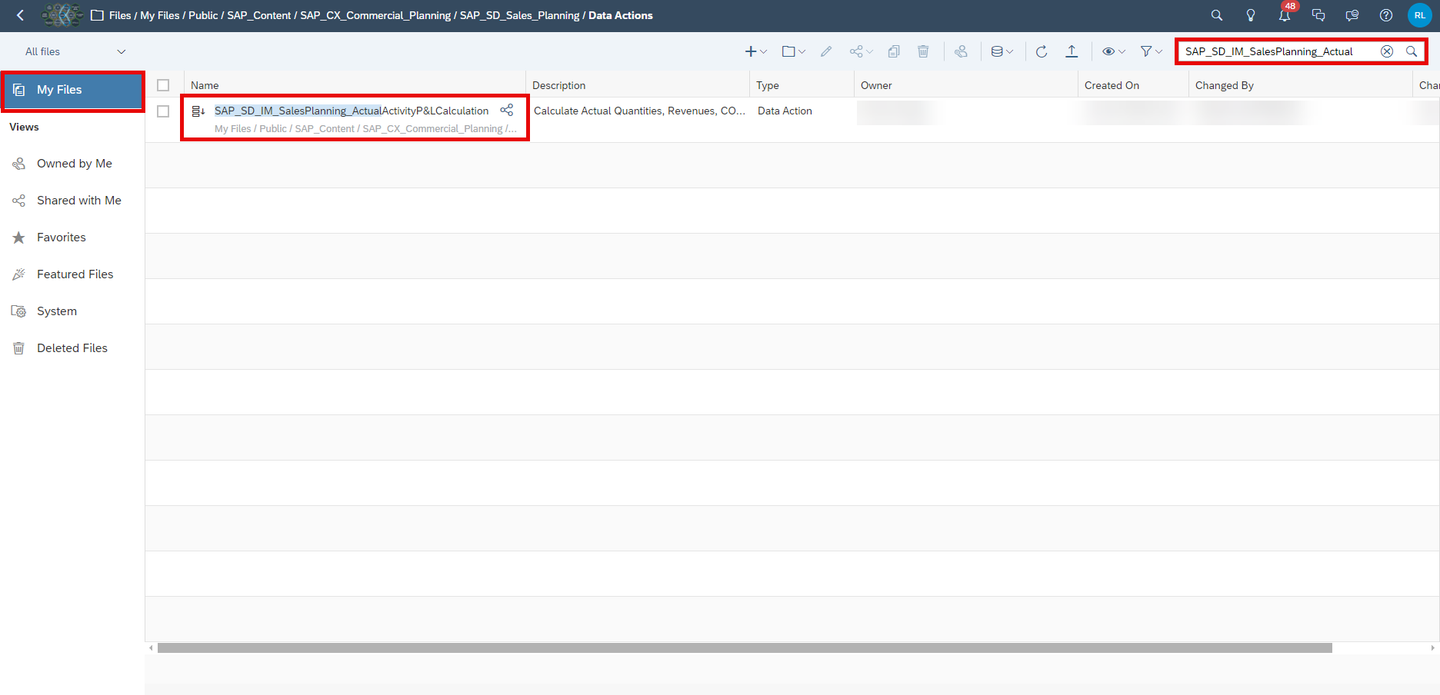Image resolution: width=1440 pixels, height=695 pixels.
Task: Click the change owner people icon
Action: click(961, 51)
